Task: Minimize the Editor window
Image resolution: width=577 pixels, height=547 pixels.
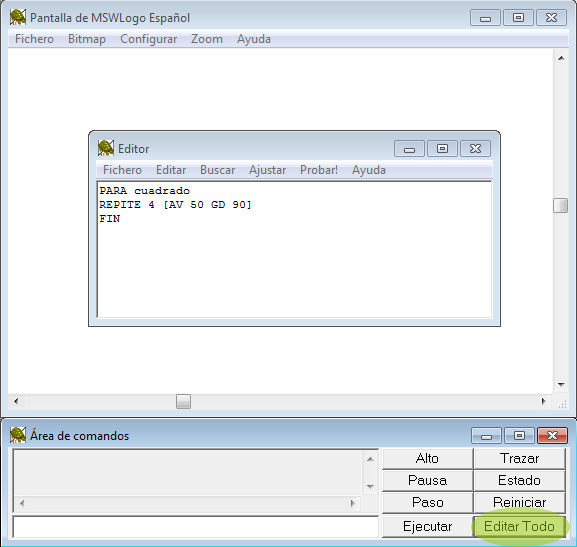Action: point(409,149)
